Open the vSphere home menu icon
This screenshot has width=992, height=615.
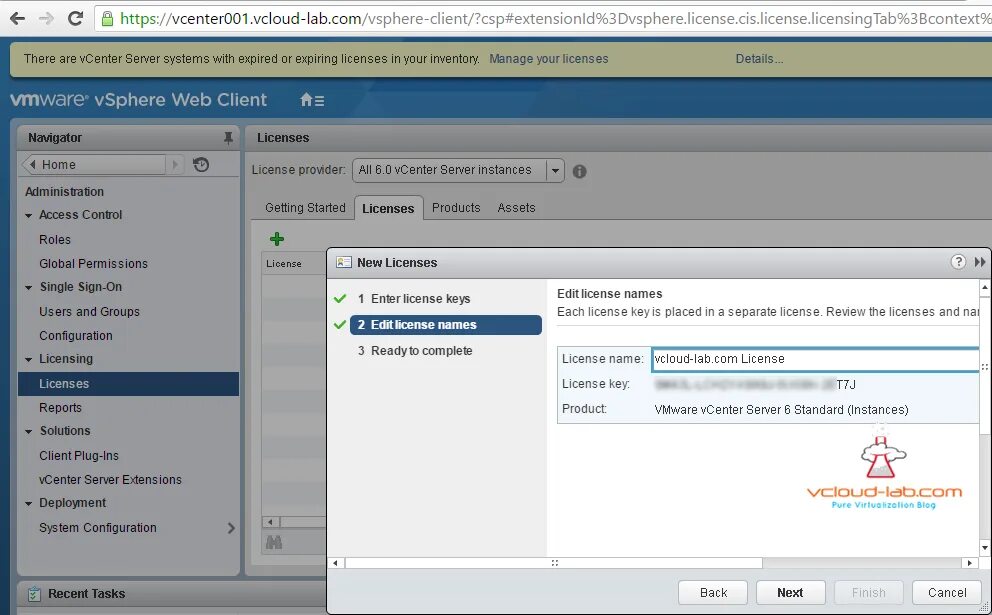click(x=312, y=100)
